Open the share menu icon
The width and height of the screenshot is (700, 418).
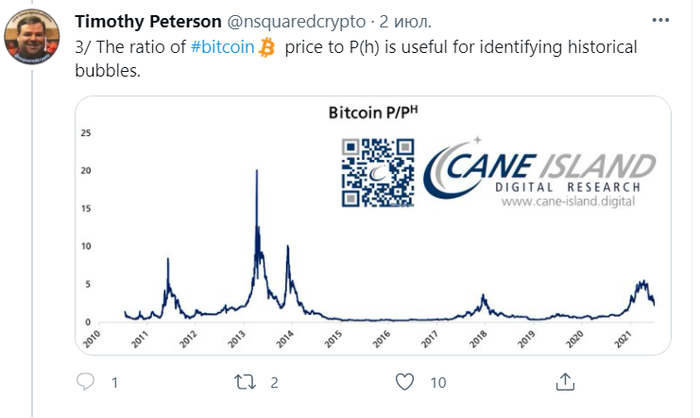564,382
